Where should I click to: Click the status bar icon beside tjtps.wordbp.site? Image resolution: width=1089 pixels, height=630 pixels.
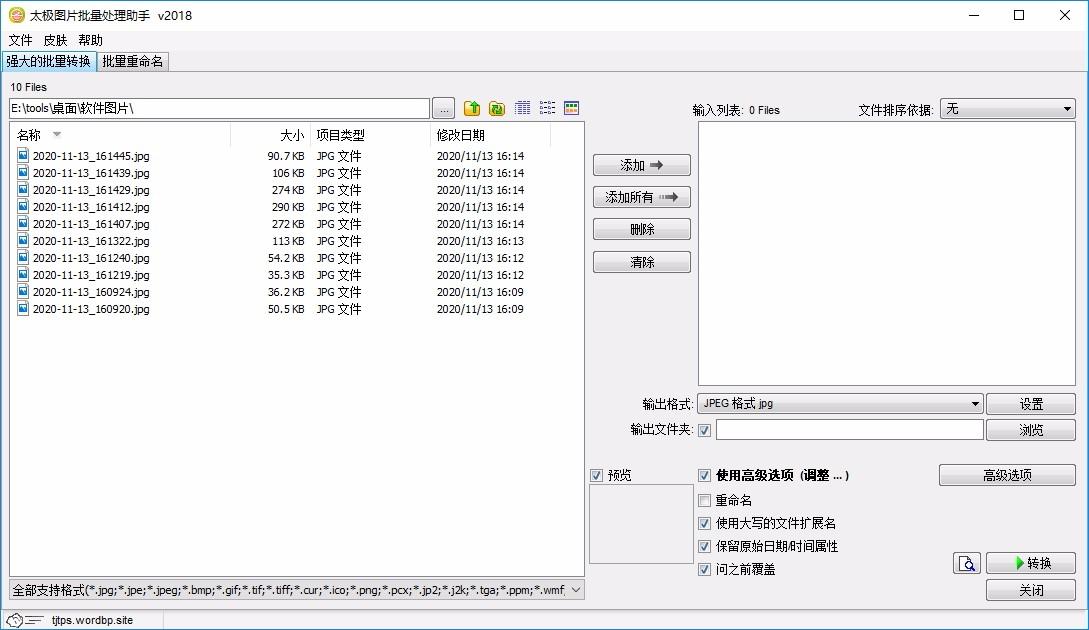click(25, 620)
